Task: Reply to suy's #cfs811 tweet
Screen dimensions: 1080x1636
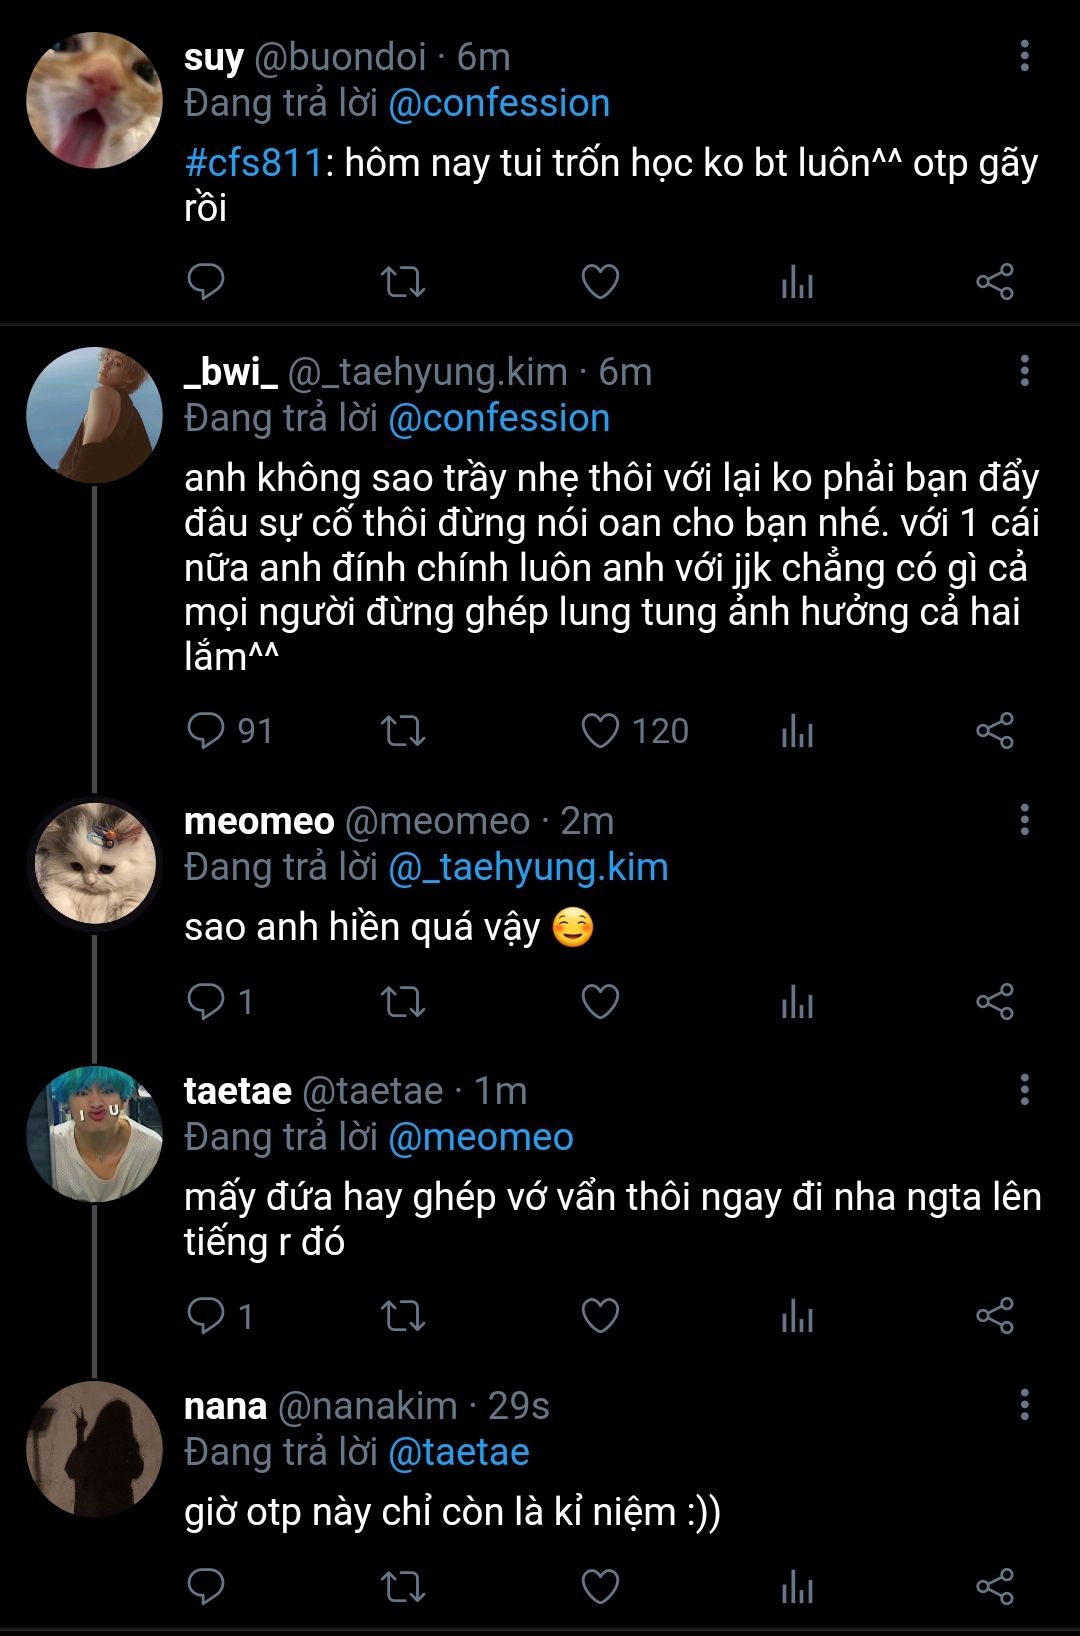Action: click(206, 282)
